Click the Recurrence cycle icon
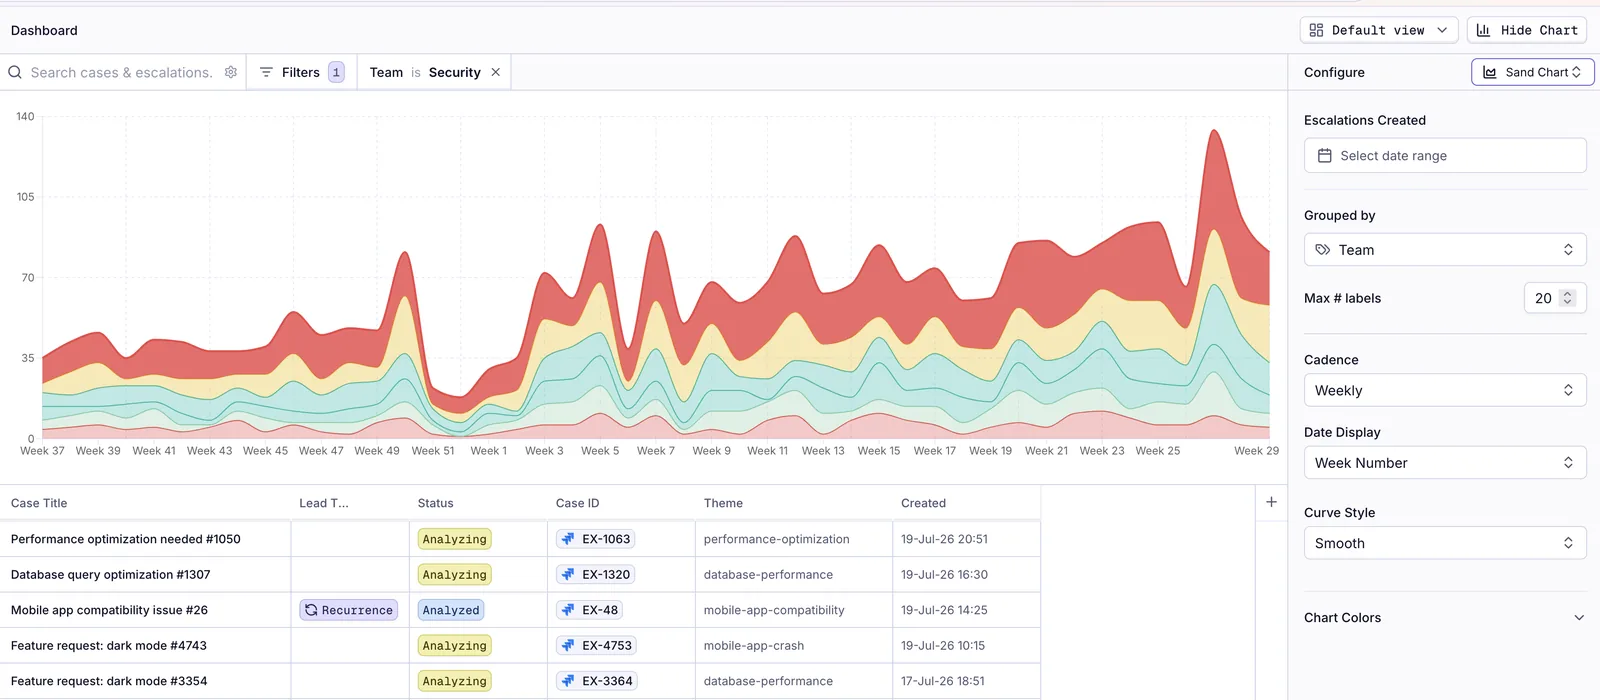Screen dimensions: 1600x700 (x=311, y=610)
